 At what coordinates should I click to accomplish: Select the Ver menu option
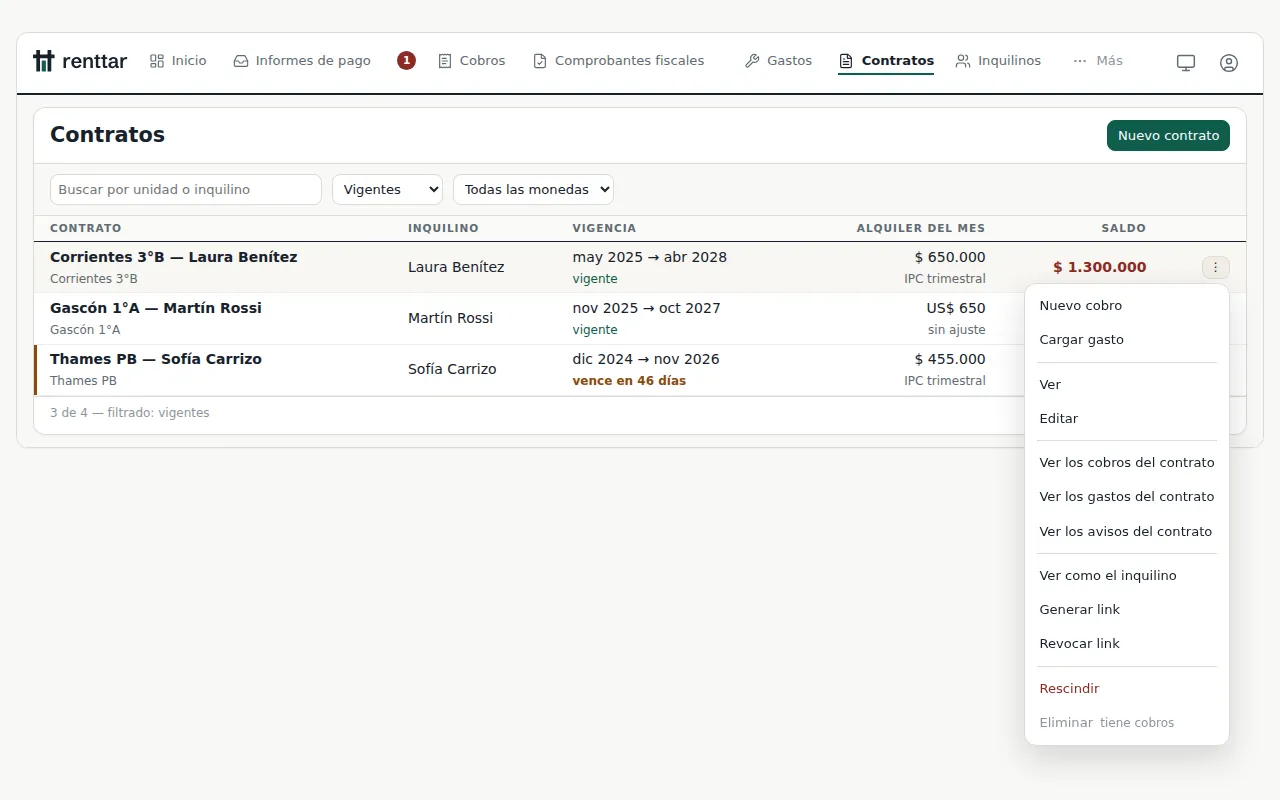pyautogui.click(x=1127, y=385)
